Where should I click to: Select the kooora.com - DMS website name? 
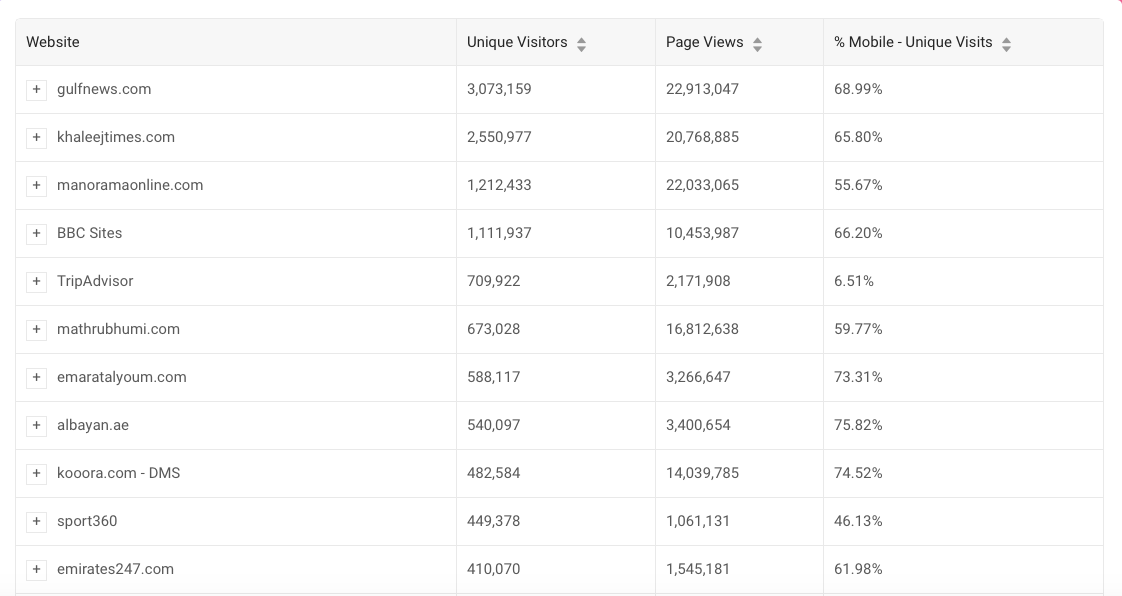pyautogui.click(x=119, y=473)
